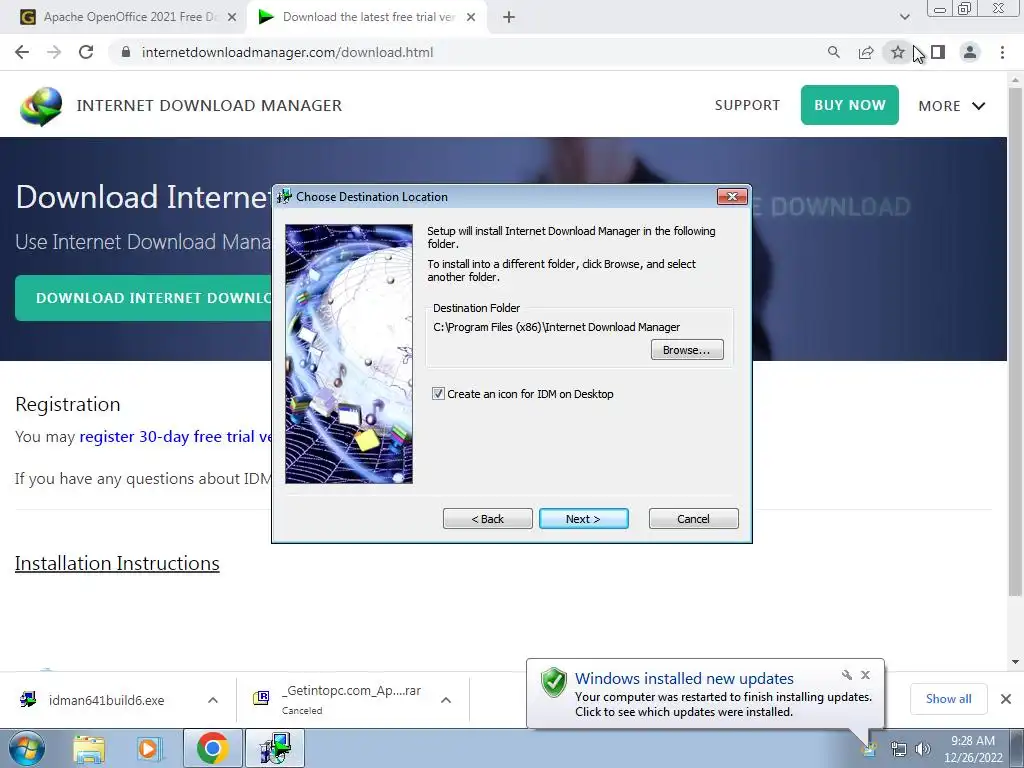The image size is (1024, 768).
Task: Click the Back button in setup dialog
Action: (487, 519)
